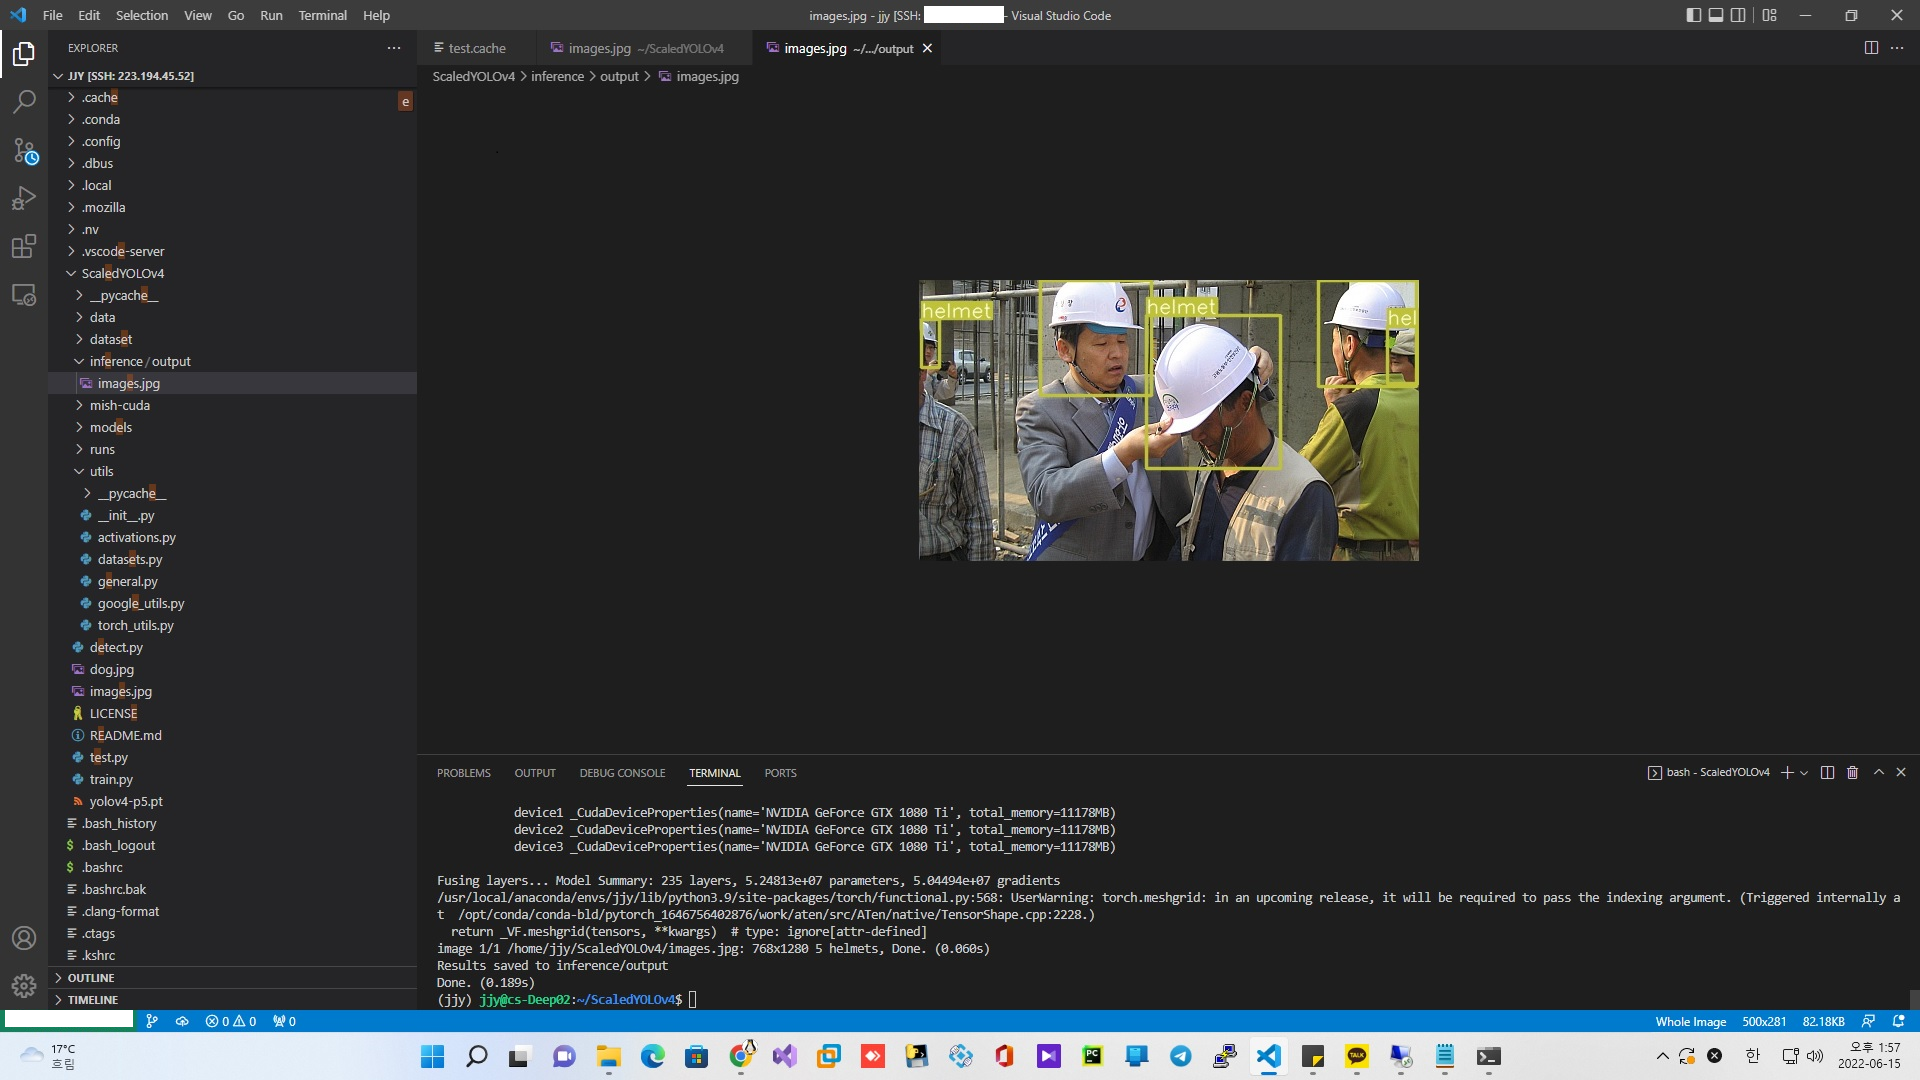The image size is (1920, 1080).
Task: Open the Manage gear icon
Action: [x=24, y=986]
